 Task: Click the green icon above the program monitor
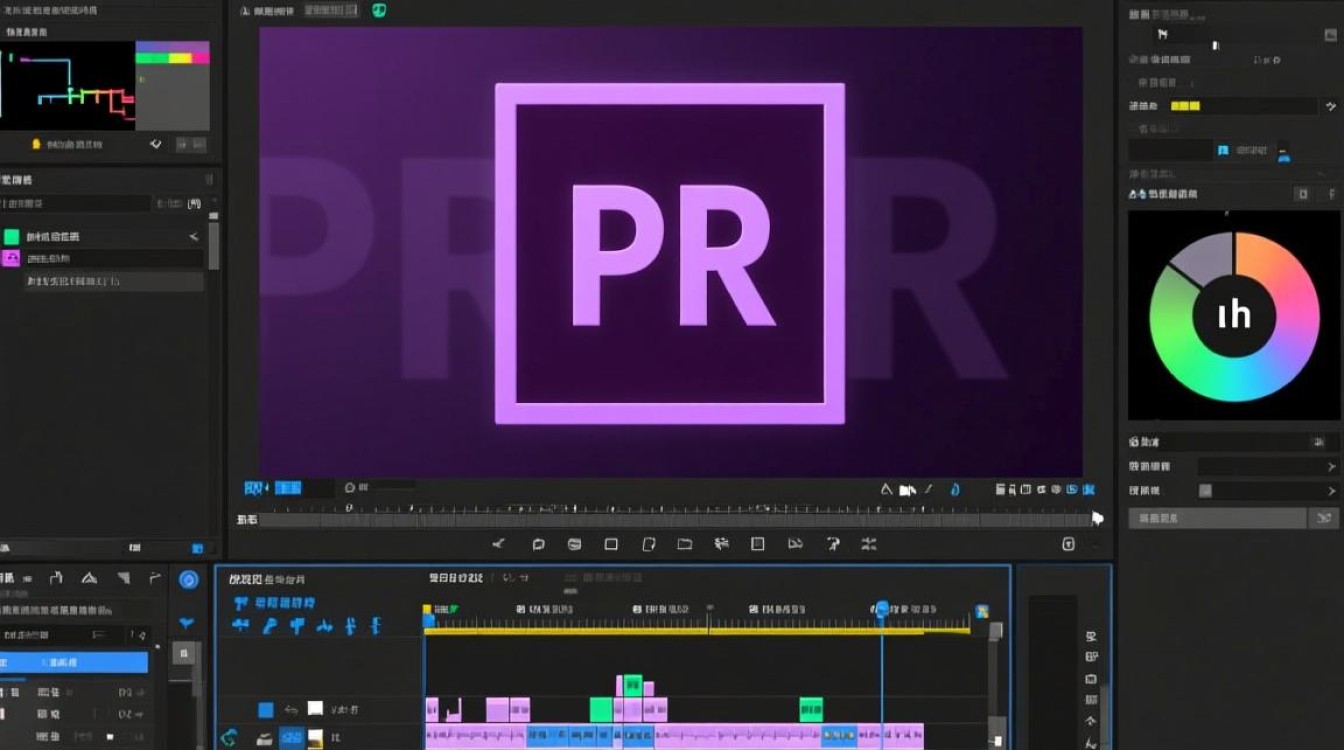pyautogui.click(x=378, y=11)
